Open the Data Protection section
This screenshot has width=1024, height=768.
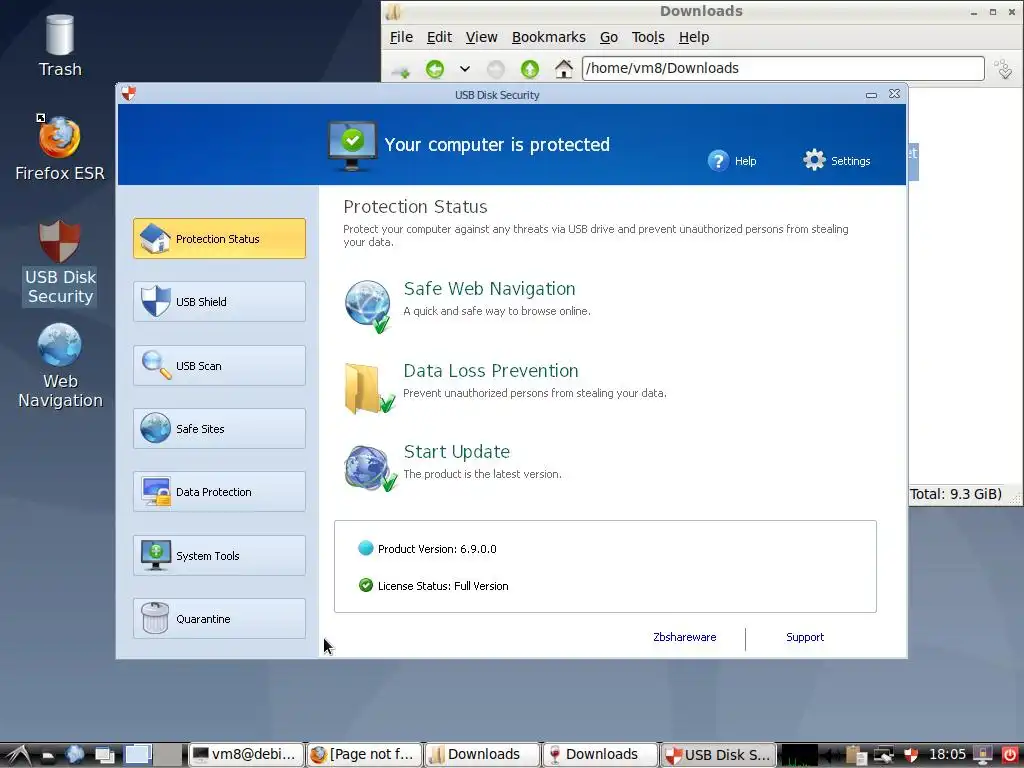click(219, 492)
